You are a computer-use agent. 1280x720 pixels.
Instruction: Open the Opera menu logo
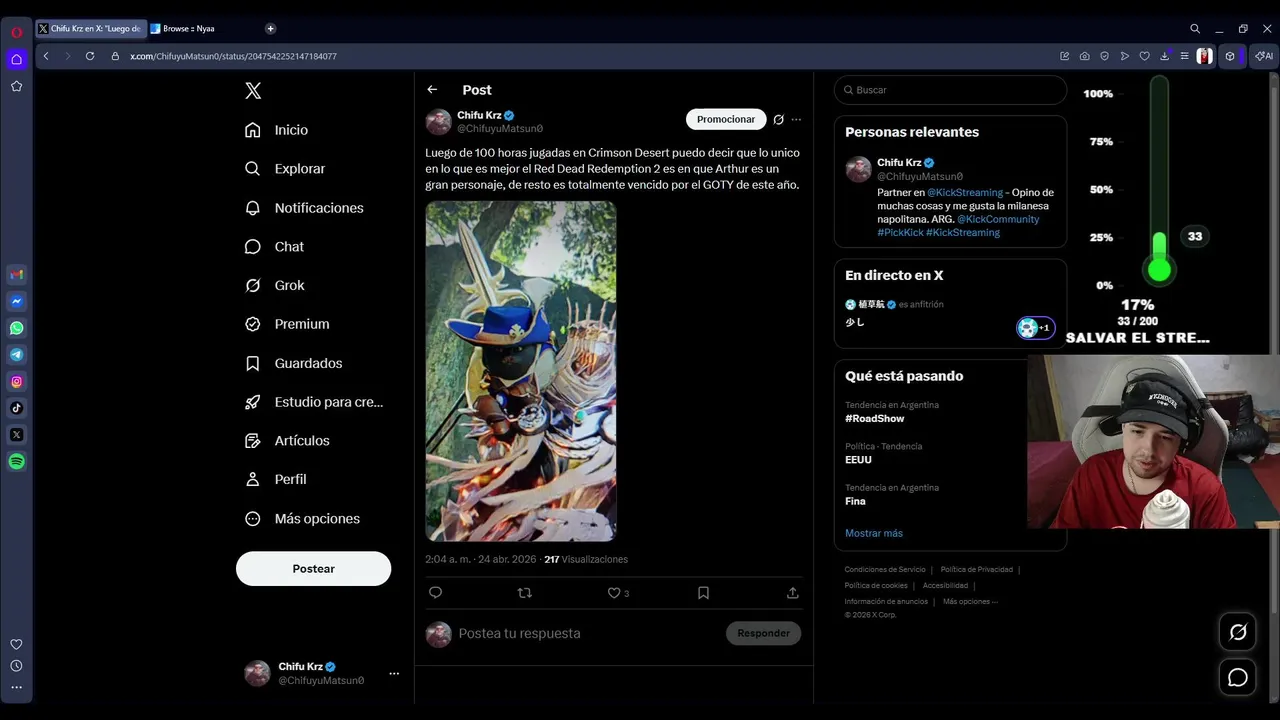[17, 32]
